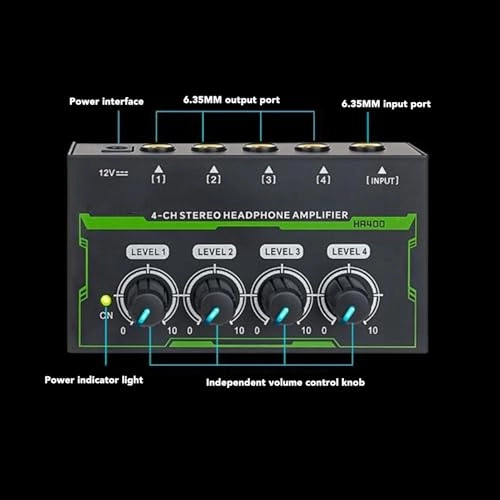The height and width of the screenshot is (500, 500).
Task: Click the LEVEL 2 volume knob
Action: click(x=214, y=301)
